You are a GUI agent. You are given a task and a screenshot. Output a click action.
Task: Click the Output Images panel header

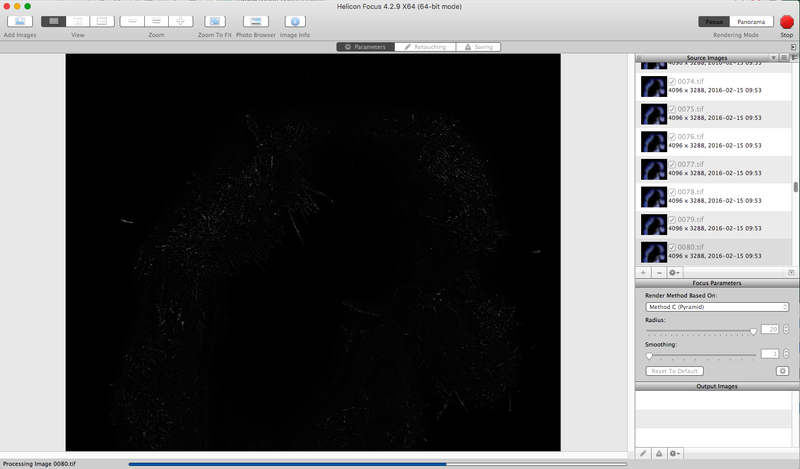[x=717, y=386]
